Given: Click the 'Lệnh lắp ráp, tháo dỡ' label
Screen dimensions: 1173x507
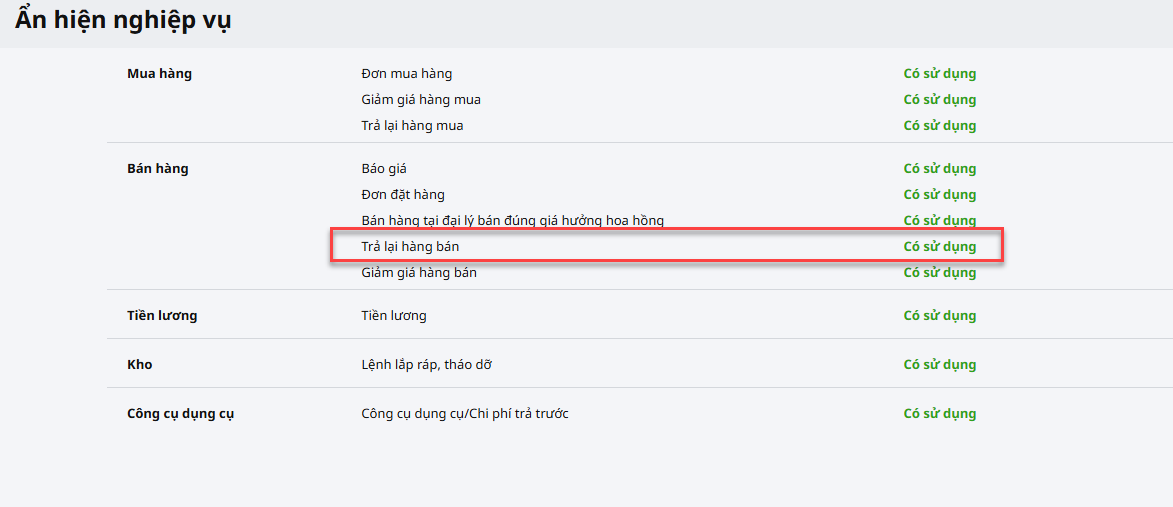Looking at the screenshot, I should (426, 365).
